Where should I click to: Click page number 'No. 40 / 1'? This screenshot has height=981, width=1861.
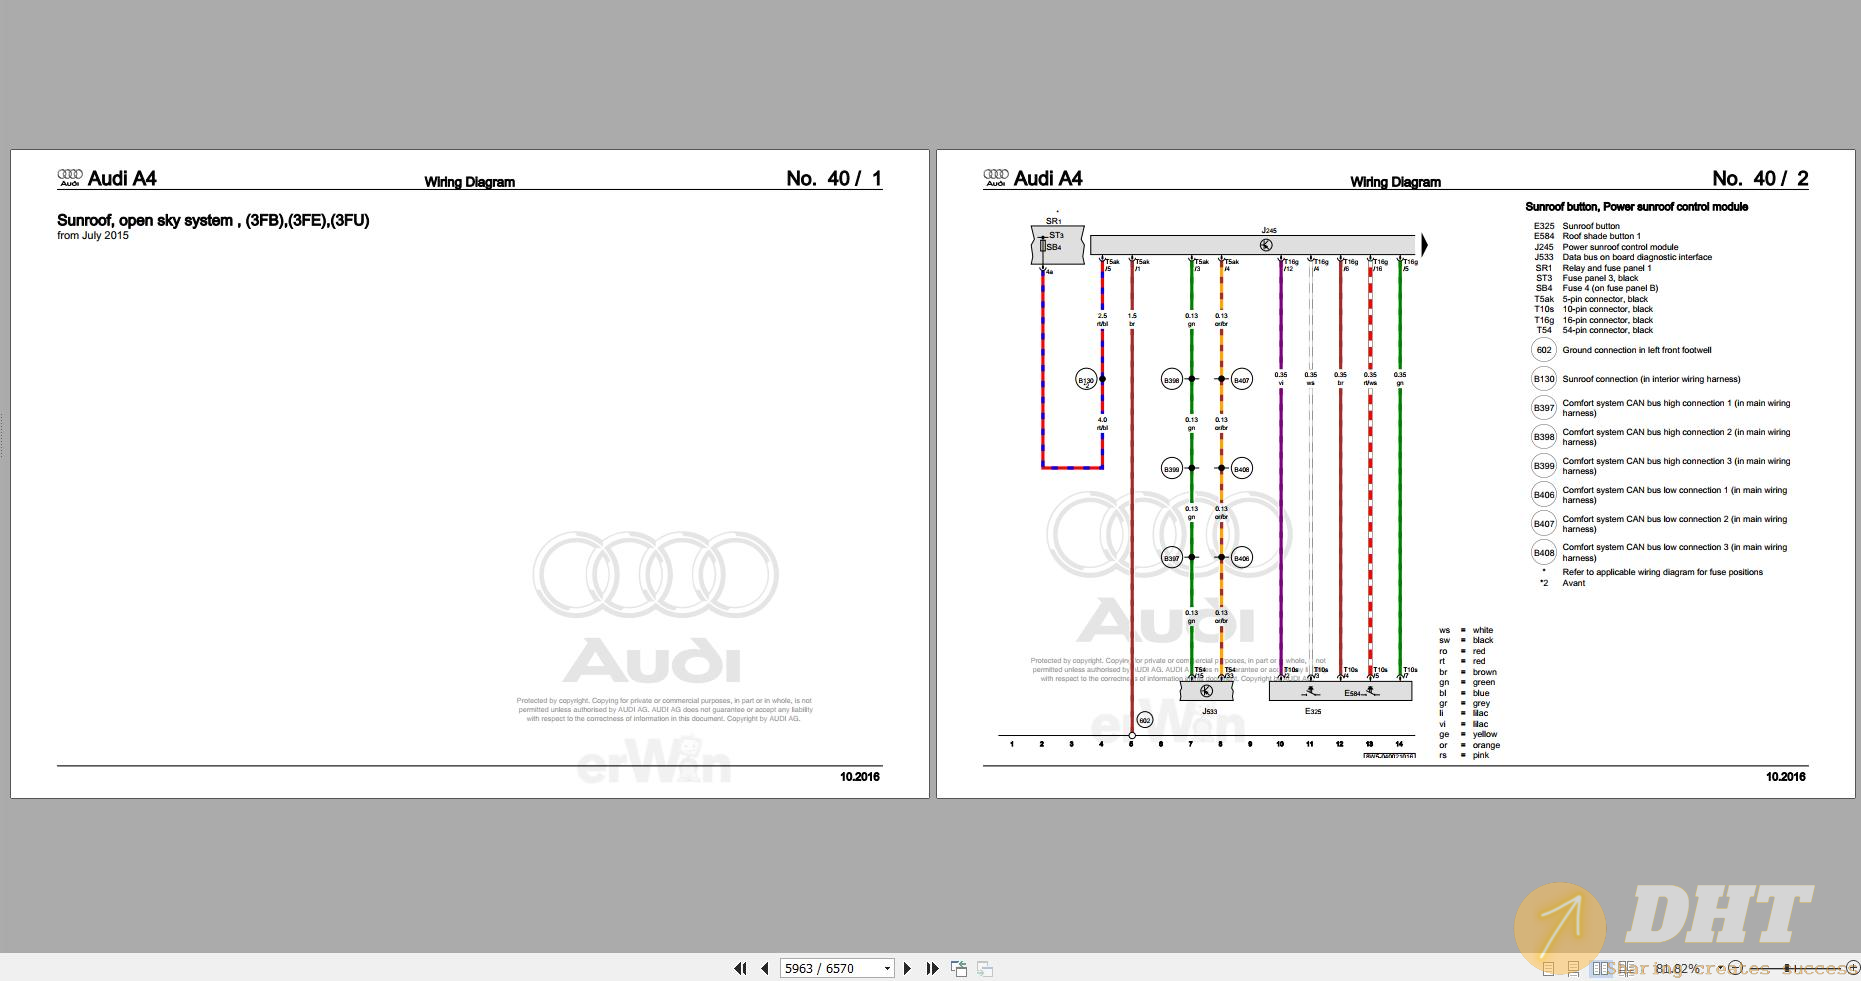pos(834,178)
